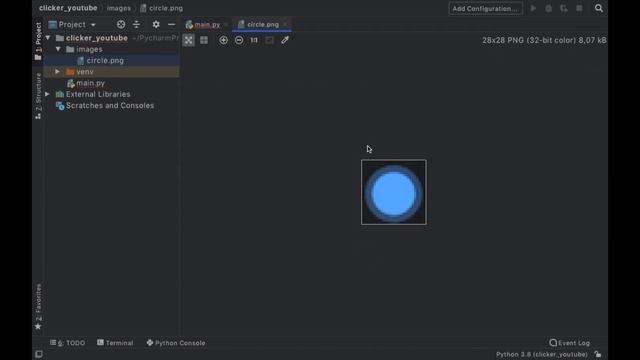This screenshot has height=360, width=640.
Task: Close the circle.png tab
Action: 285,24
